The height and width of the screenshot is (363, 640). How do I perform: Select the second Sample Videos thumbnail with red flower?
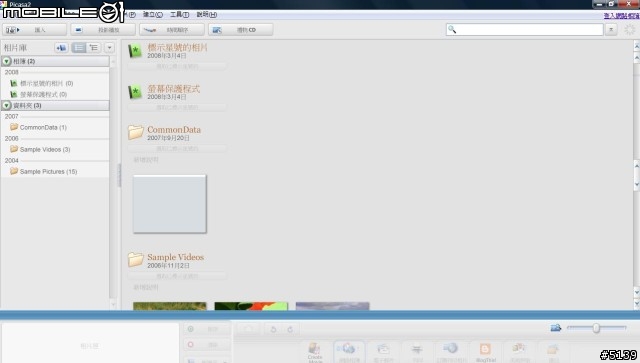[251, 306]
